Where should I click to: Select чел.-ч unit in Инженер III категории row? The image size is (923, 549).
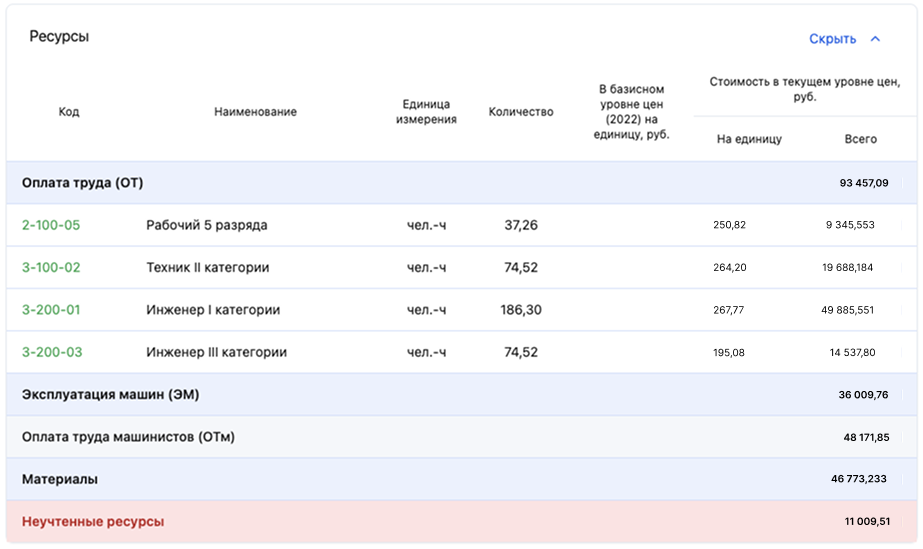426,352
